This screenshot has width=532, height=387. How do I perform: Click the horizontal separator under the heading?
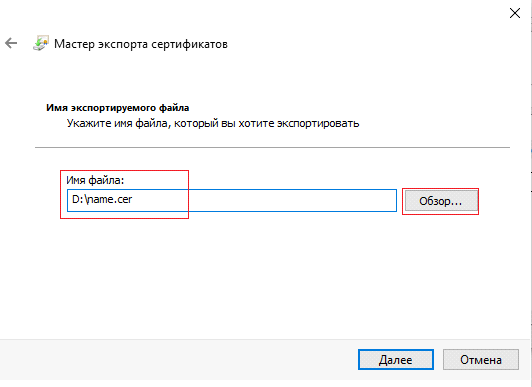[x=272, y=148]
